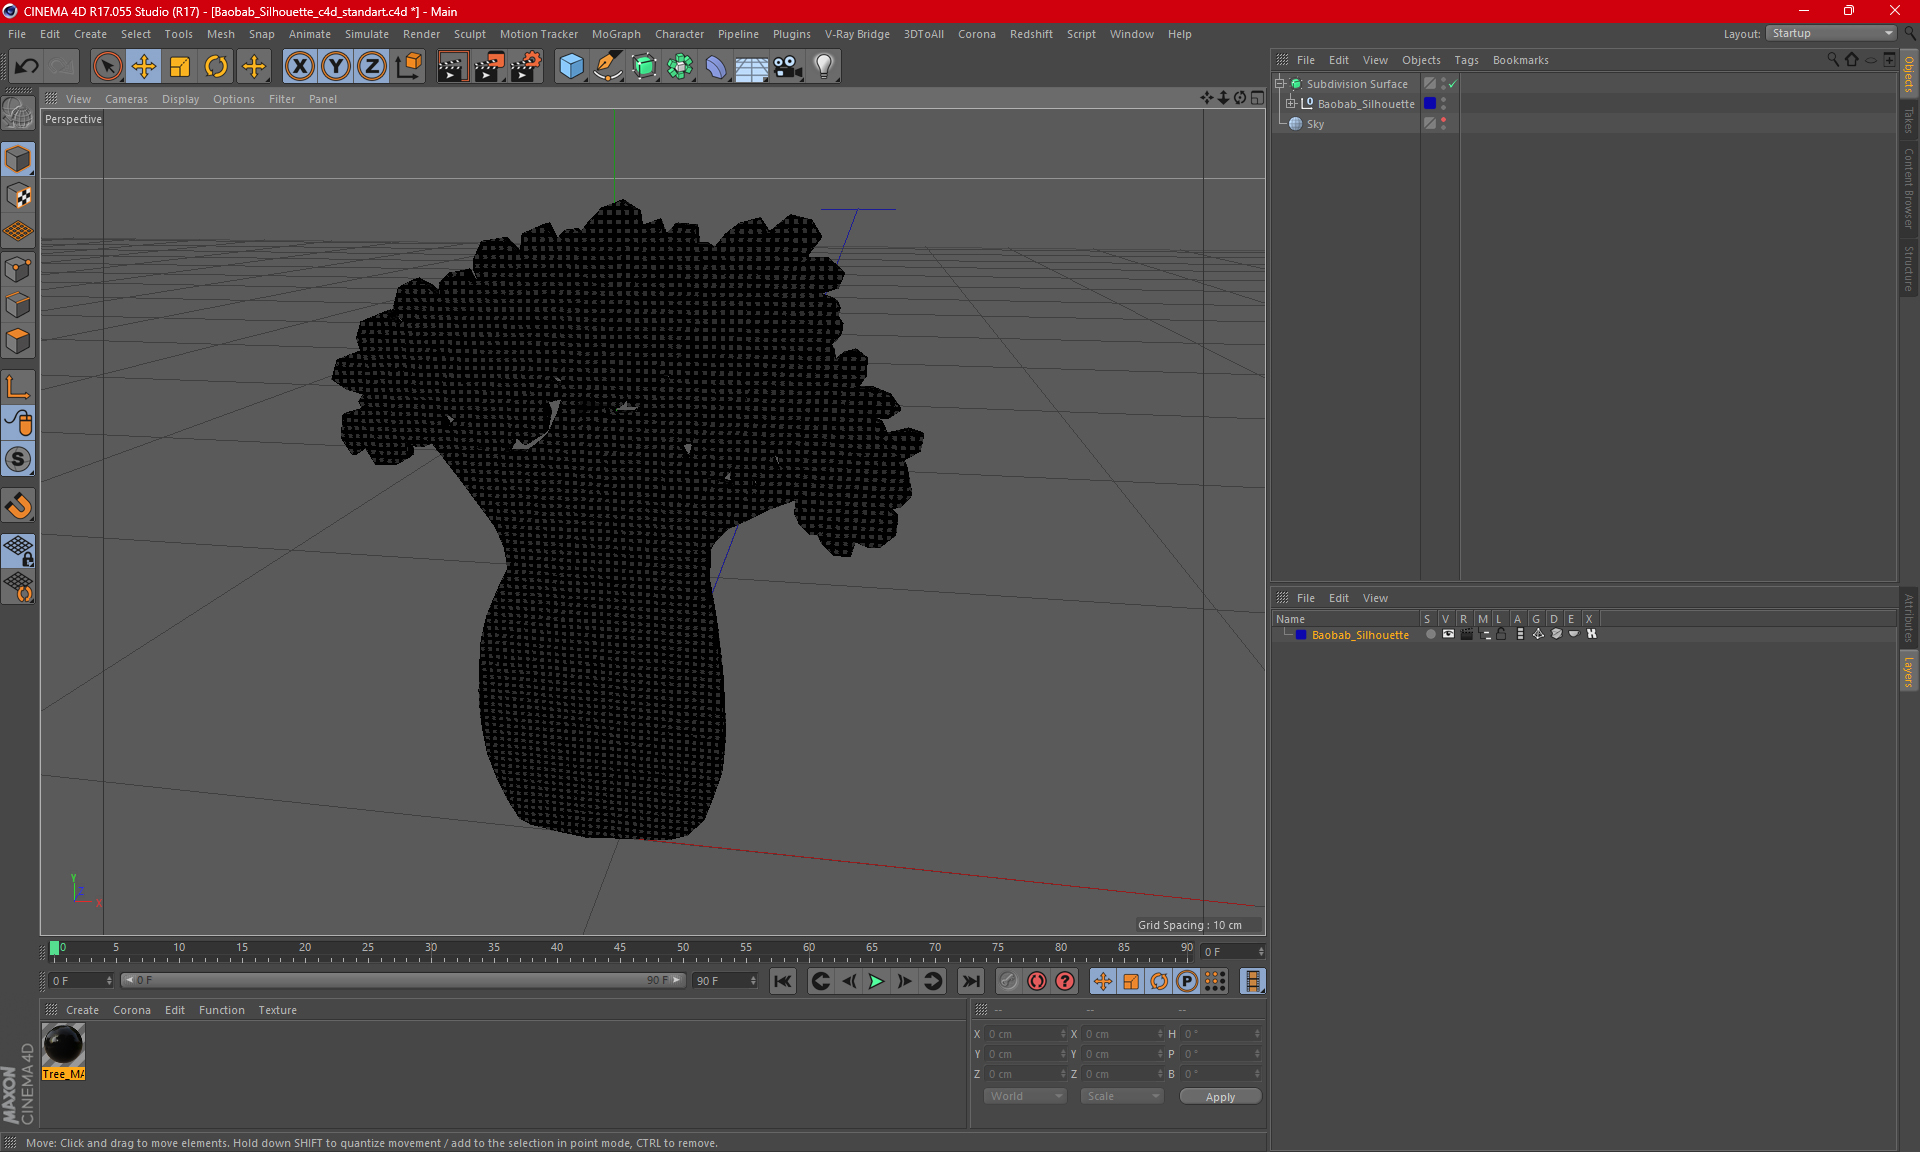The image size is (1920, 1152).
Task: Switch to Edges mode
Action: pos(18,305)
